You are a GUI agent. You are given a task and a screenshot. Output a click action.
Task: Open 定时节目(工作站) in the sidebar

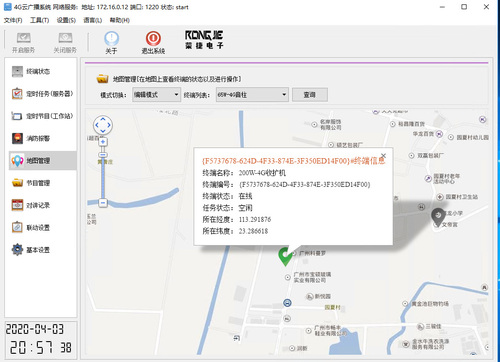[x=42, y=116]
